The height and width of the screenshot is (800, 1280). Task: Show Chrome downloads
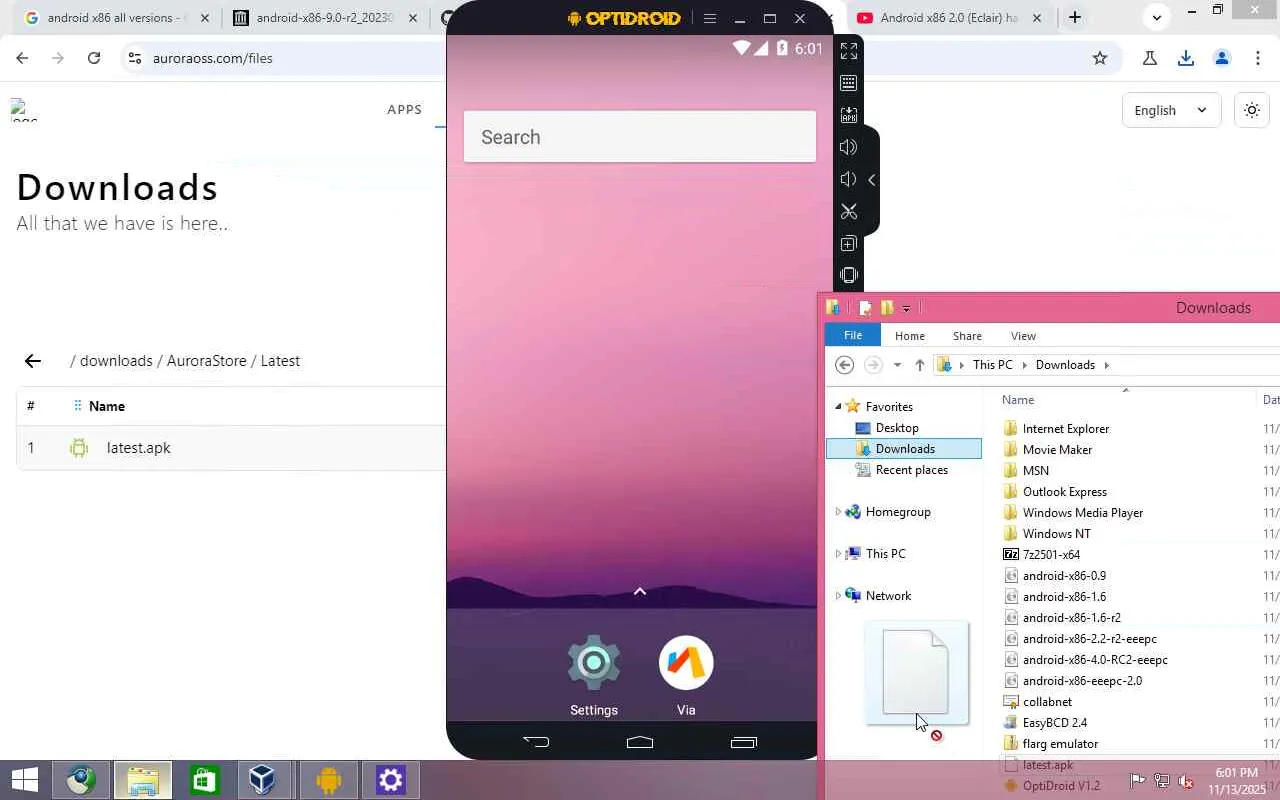1186,58
